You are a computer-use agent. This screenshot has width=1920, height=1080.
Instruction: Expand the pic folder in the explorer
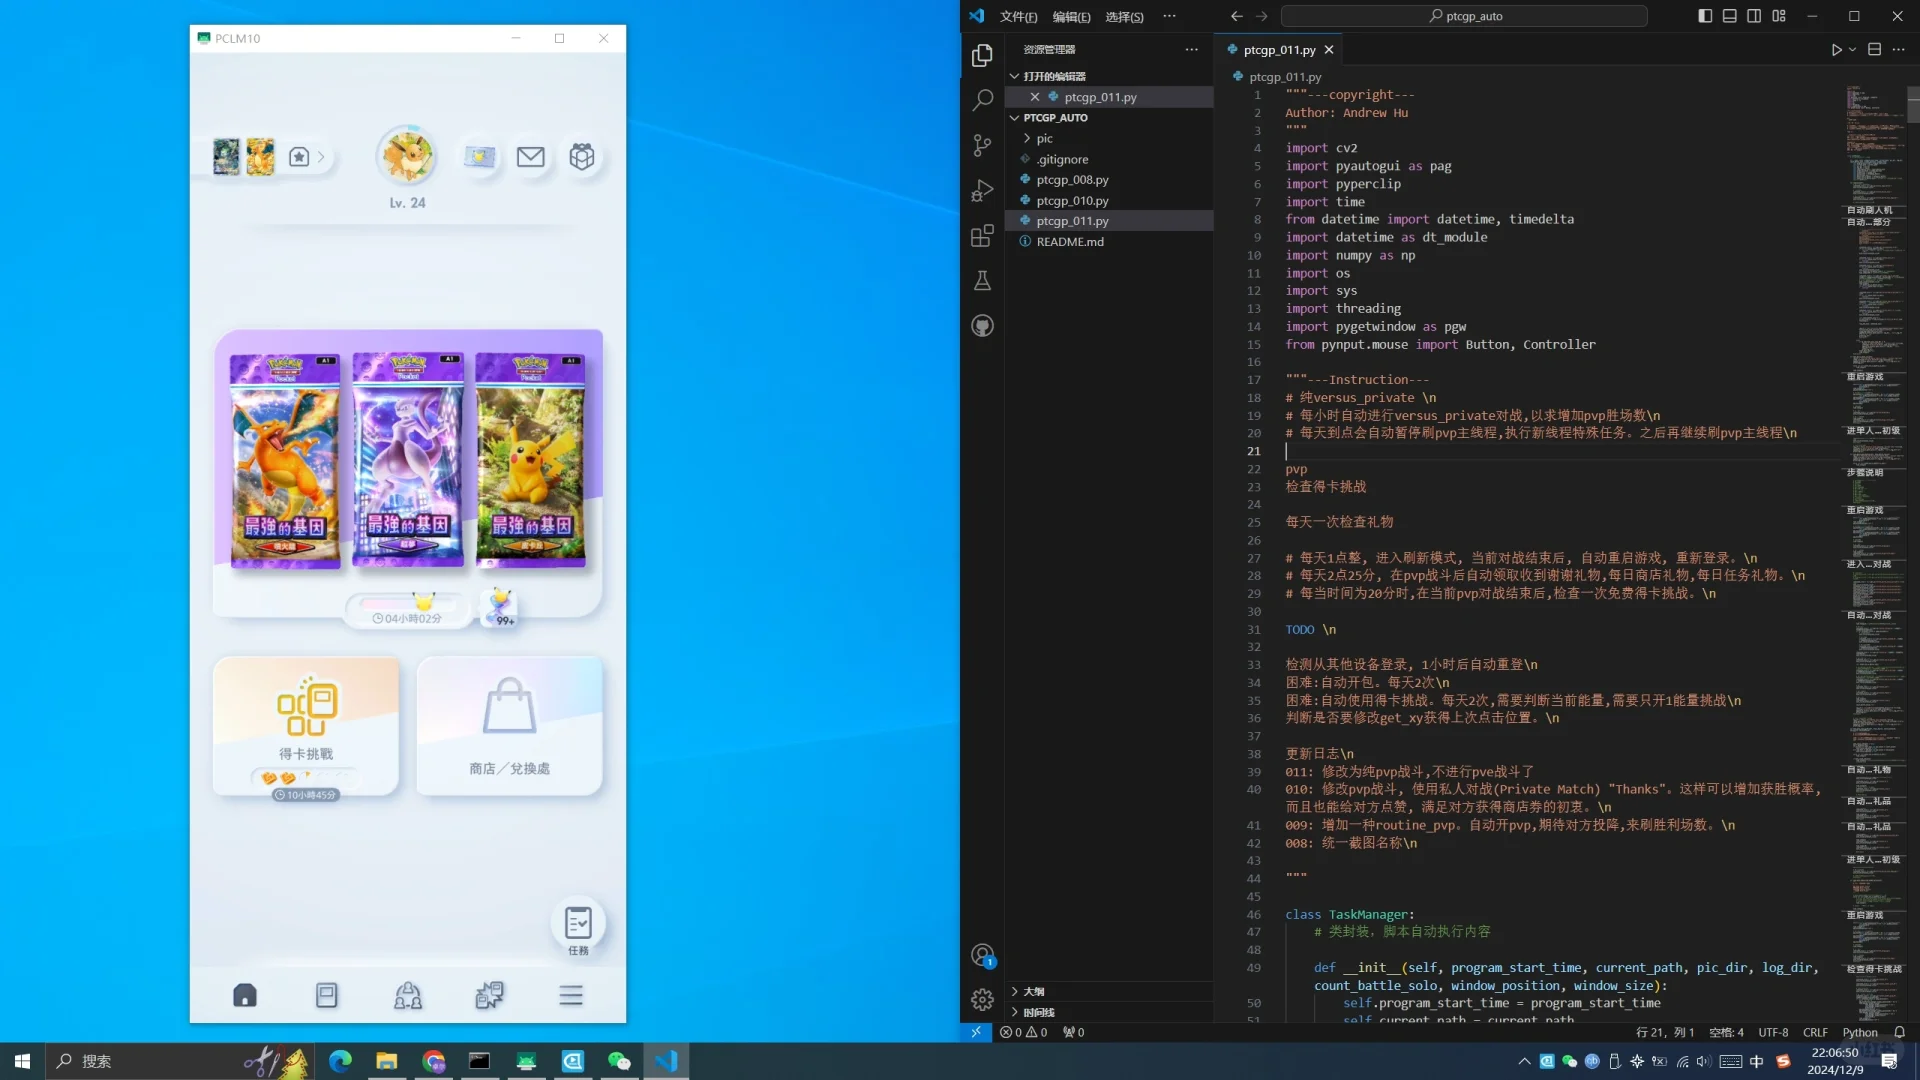pyautogui.click(x=1044, y=139)
